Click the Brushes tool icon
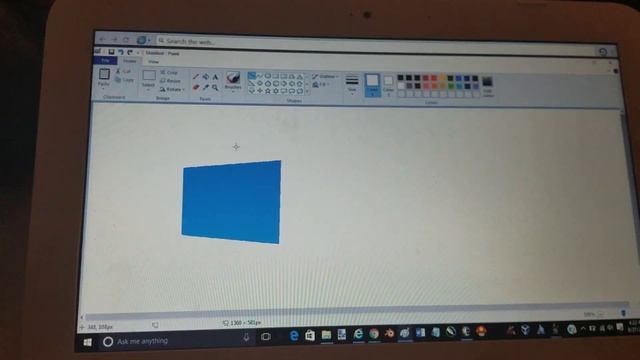 (x=233, y=78)
